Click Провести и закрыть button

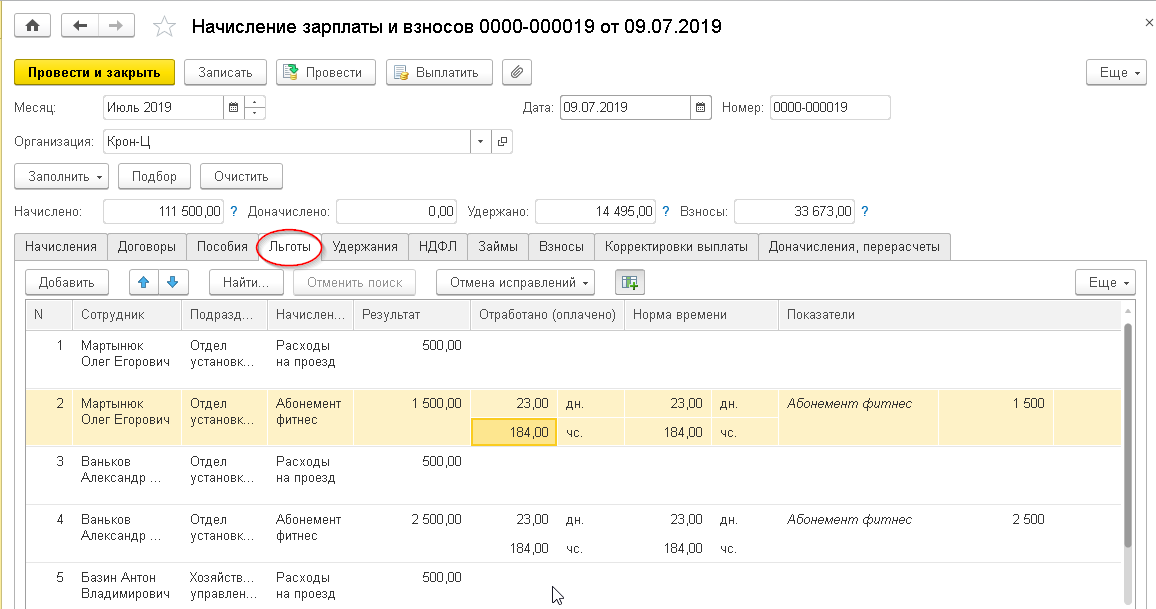click(94, 72)
